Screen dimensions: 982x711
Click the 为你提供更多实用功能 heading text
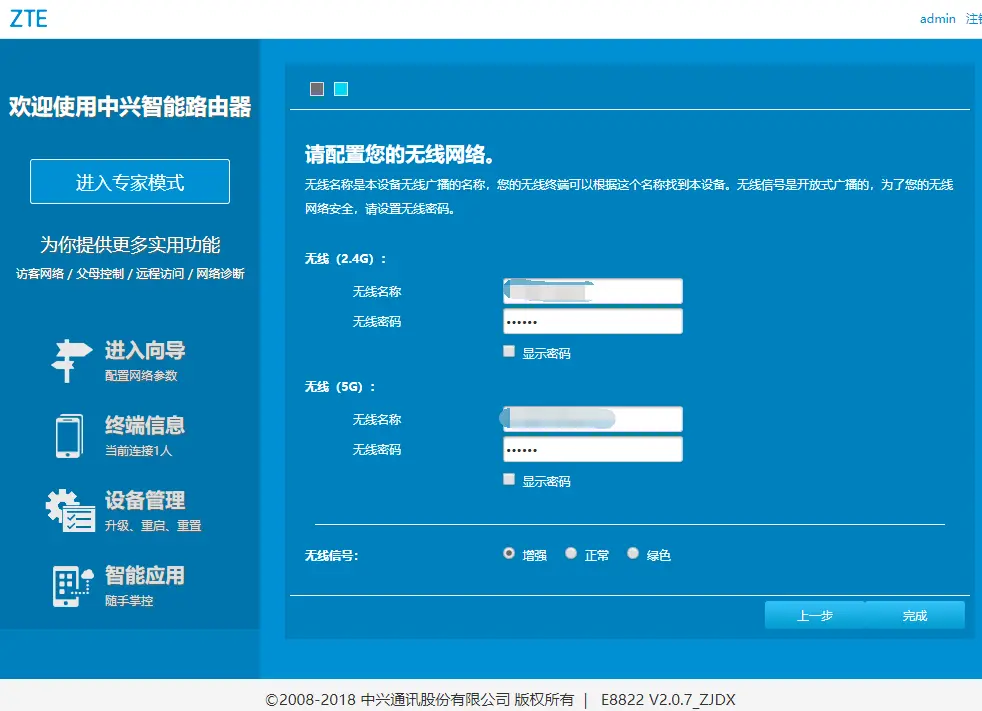click(x=130, y=245)
